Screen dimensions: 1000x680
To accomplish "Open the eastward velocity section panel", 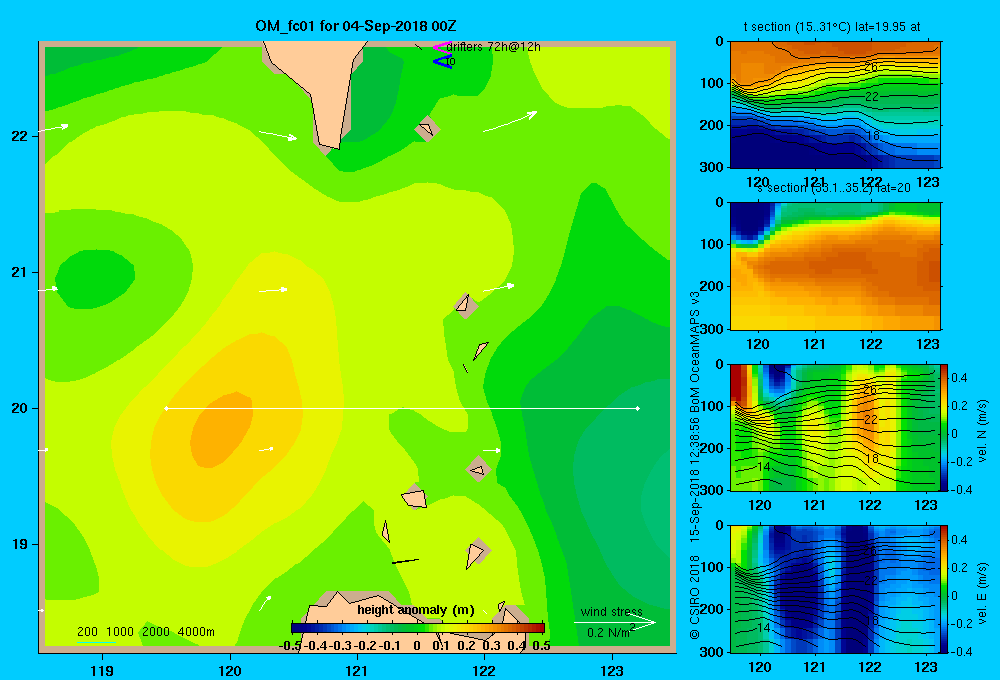I will pyautogui.click(x=835, y=589).
